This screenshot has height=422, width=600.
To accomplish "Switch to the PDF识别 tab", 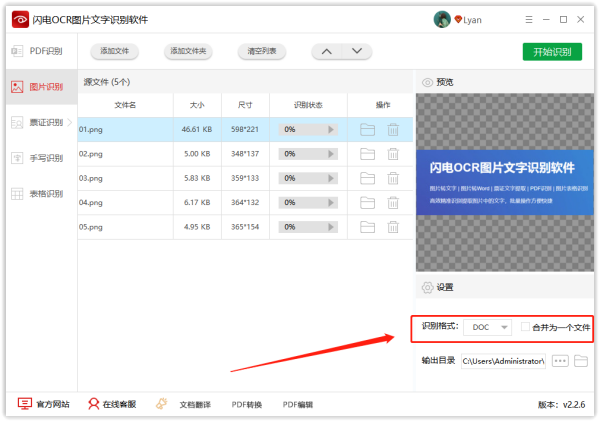I will [x=39, y=51].
